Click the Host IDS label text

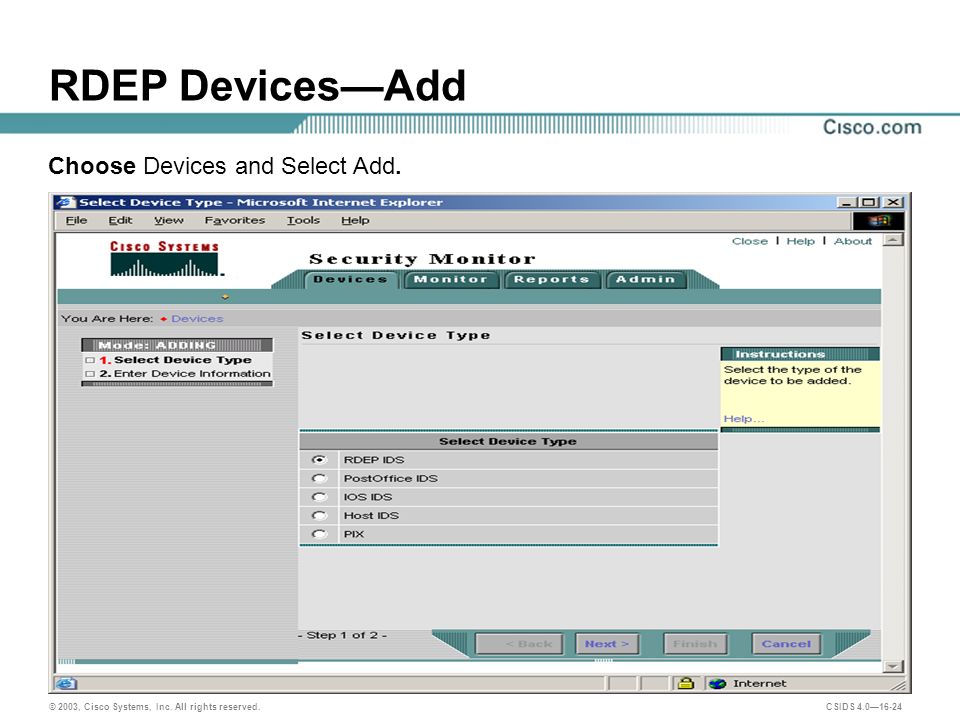(x=371, y=516)
